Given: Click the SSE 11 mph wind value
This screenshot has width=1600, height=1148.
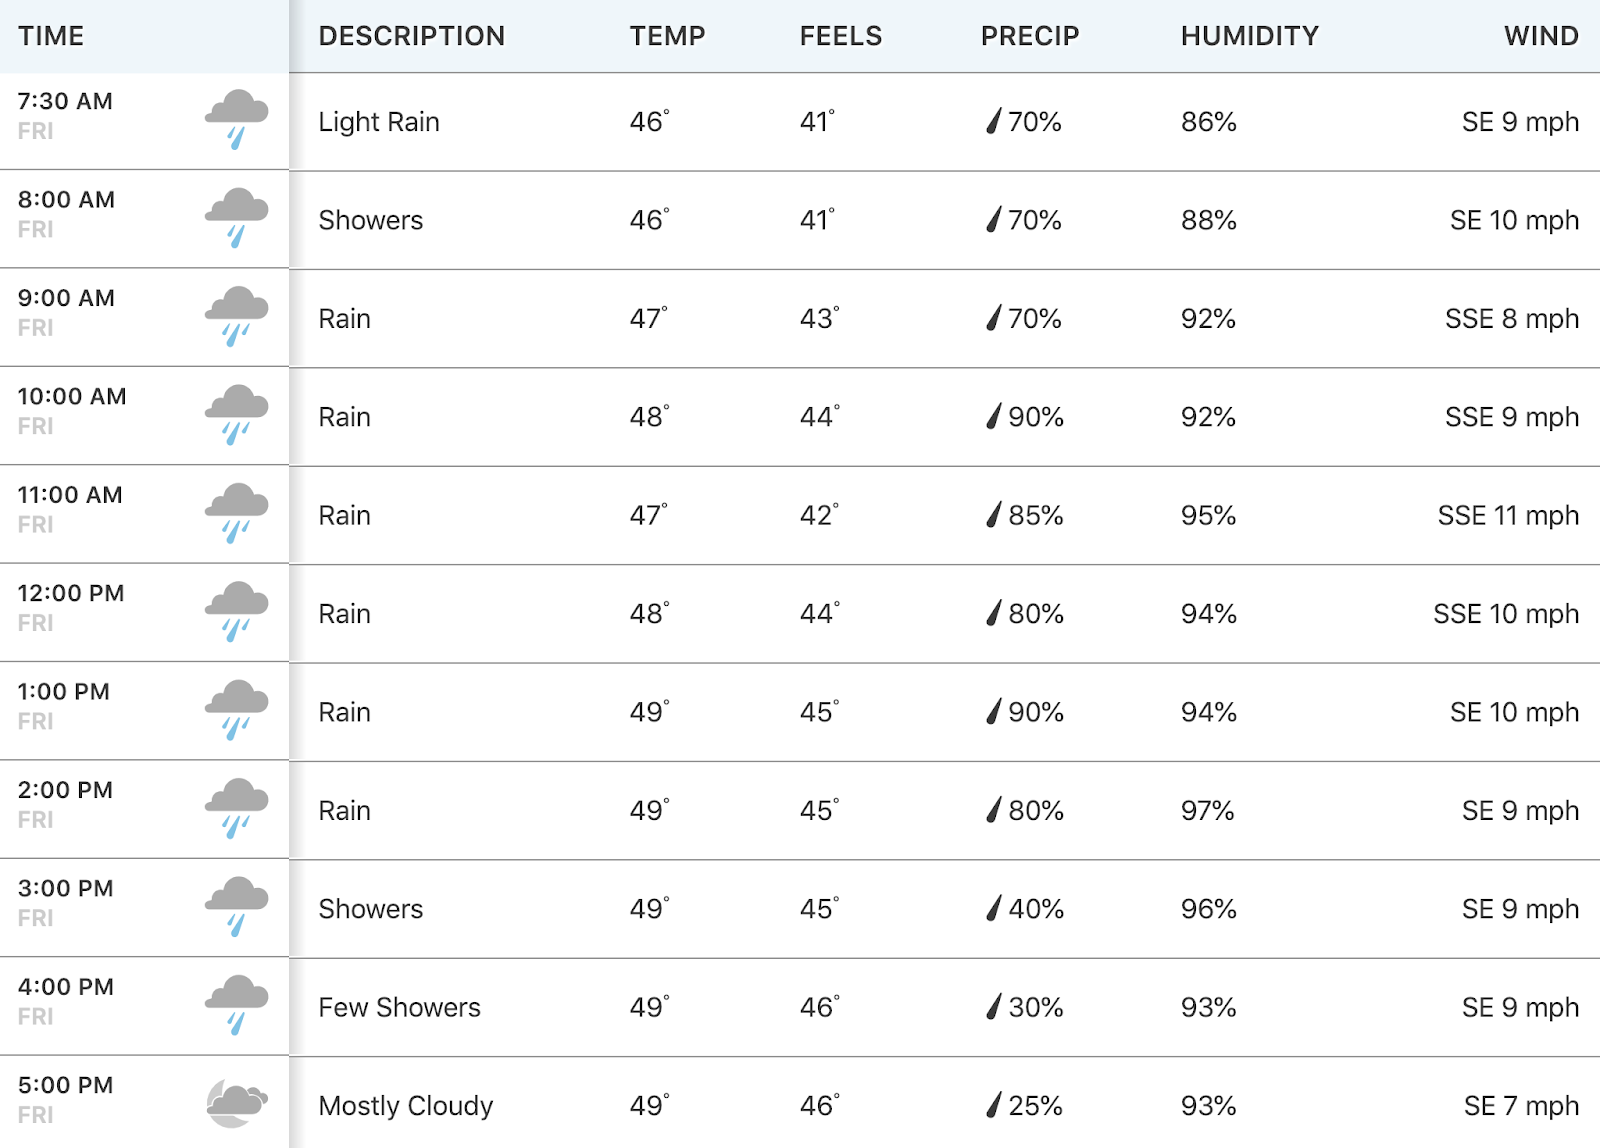Looking at the screenshot, I should [1508, 515].
